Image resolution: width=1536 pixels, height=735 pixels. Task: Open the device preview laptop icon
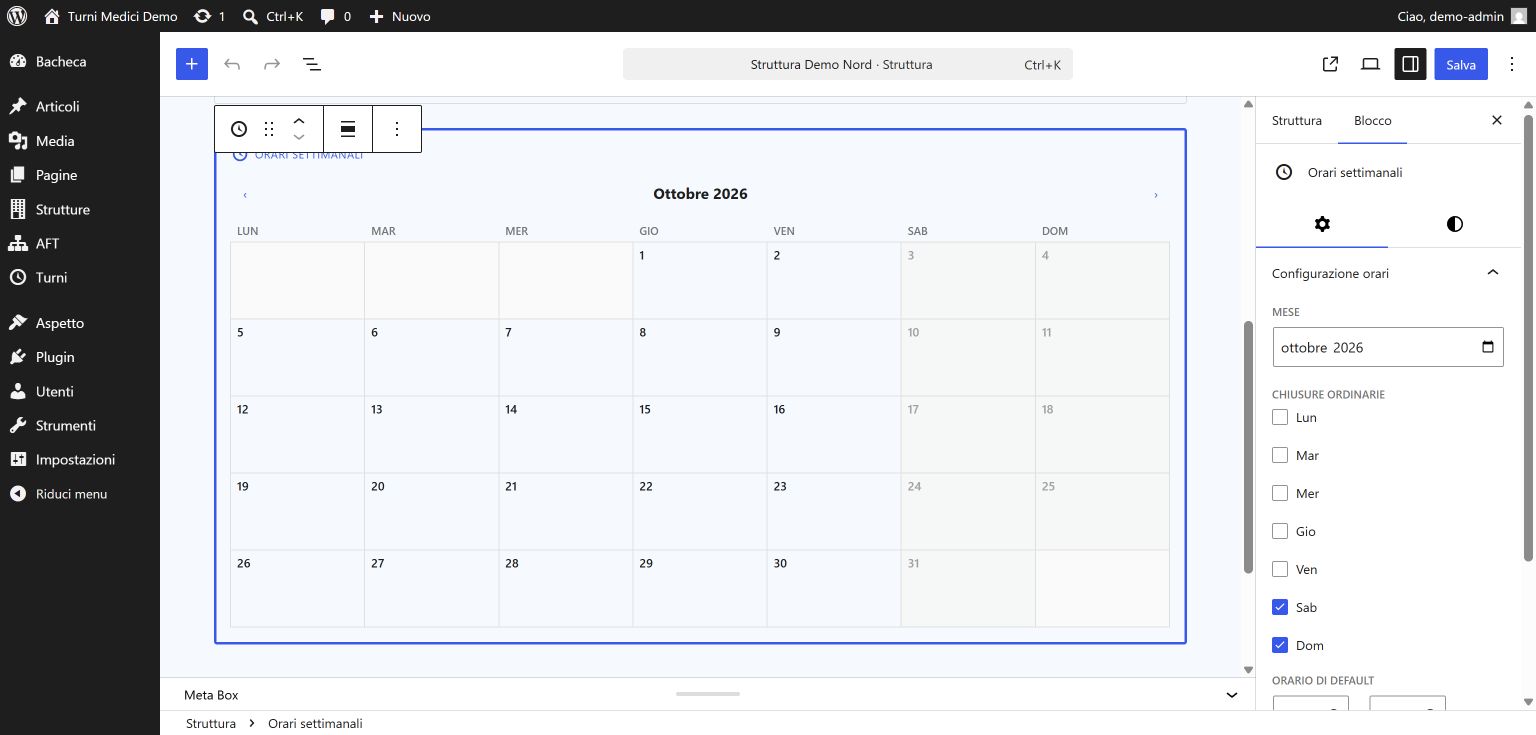(1370, 64)
